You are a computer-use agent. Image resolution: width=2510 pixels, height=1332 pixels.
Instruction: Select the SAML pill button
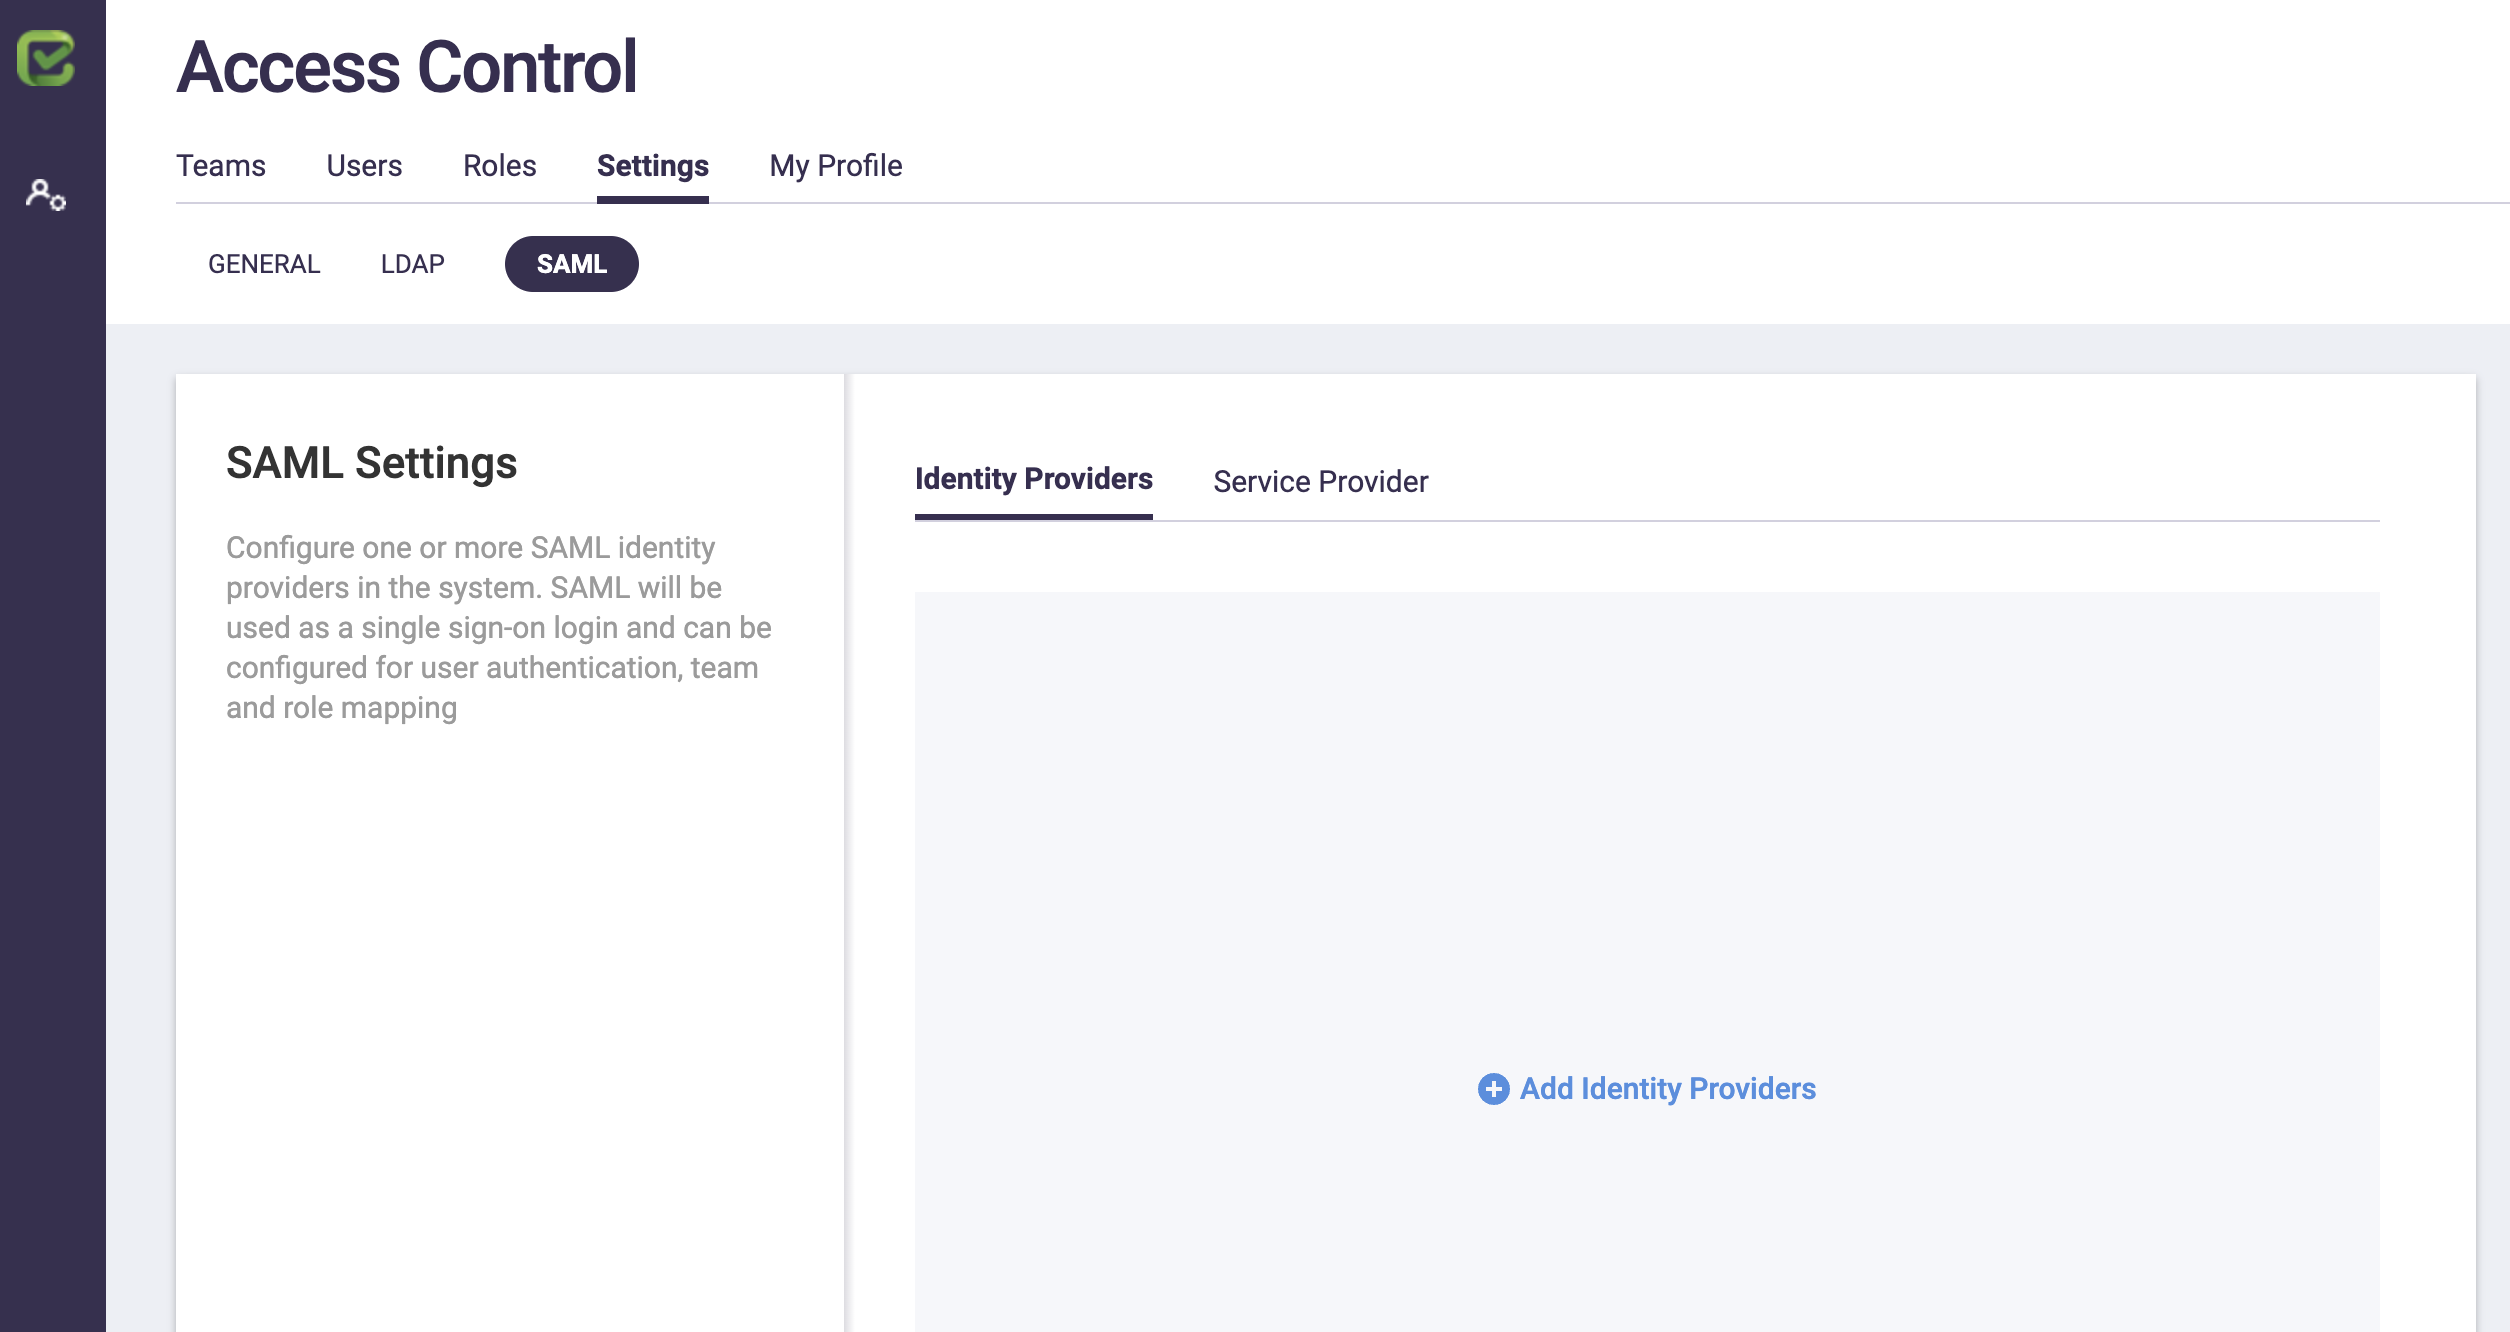tap(571, 264)
